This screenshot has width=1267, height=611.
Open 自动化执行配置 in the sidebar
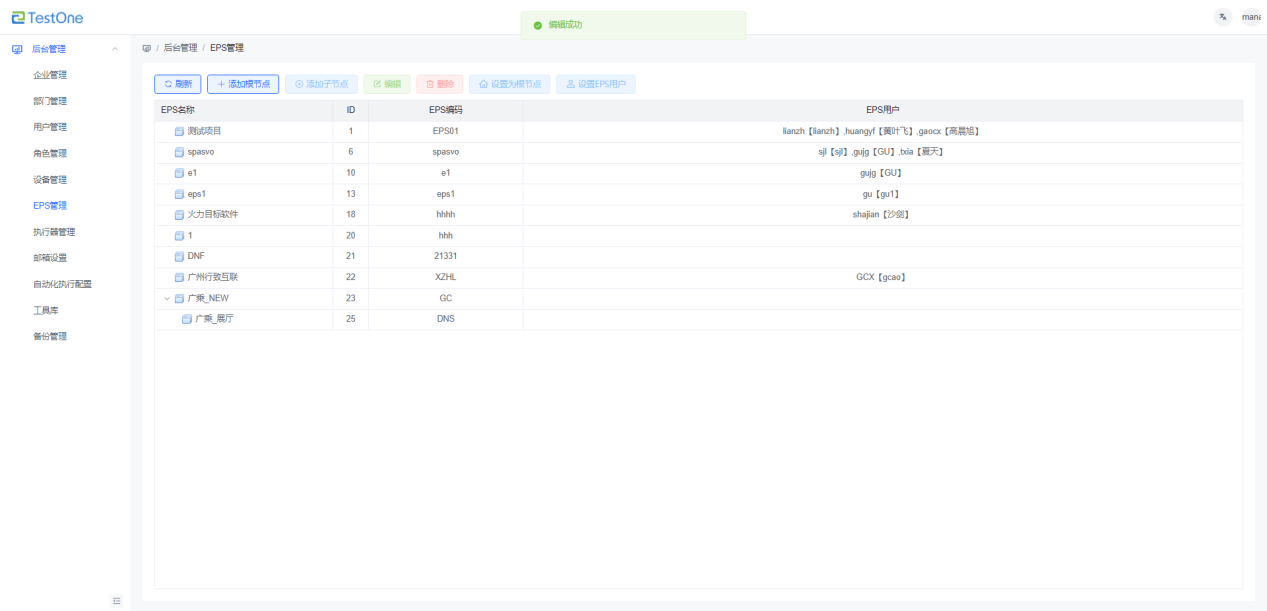pos(62,284)
